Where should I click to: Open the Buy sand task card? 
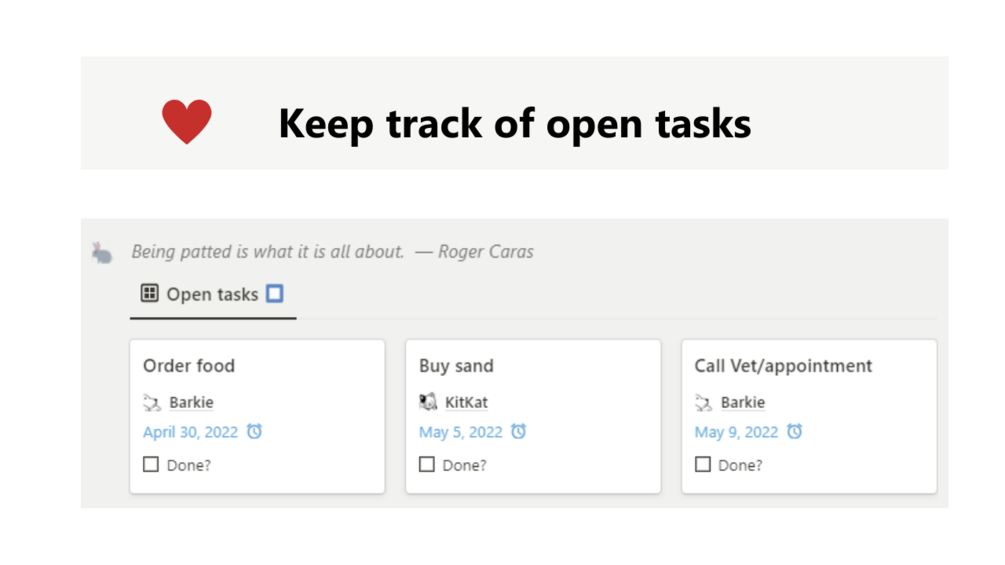click(456, 366)
